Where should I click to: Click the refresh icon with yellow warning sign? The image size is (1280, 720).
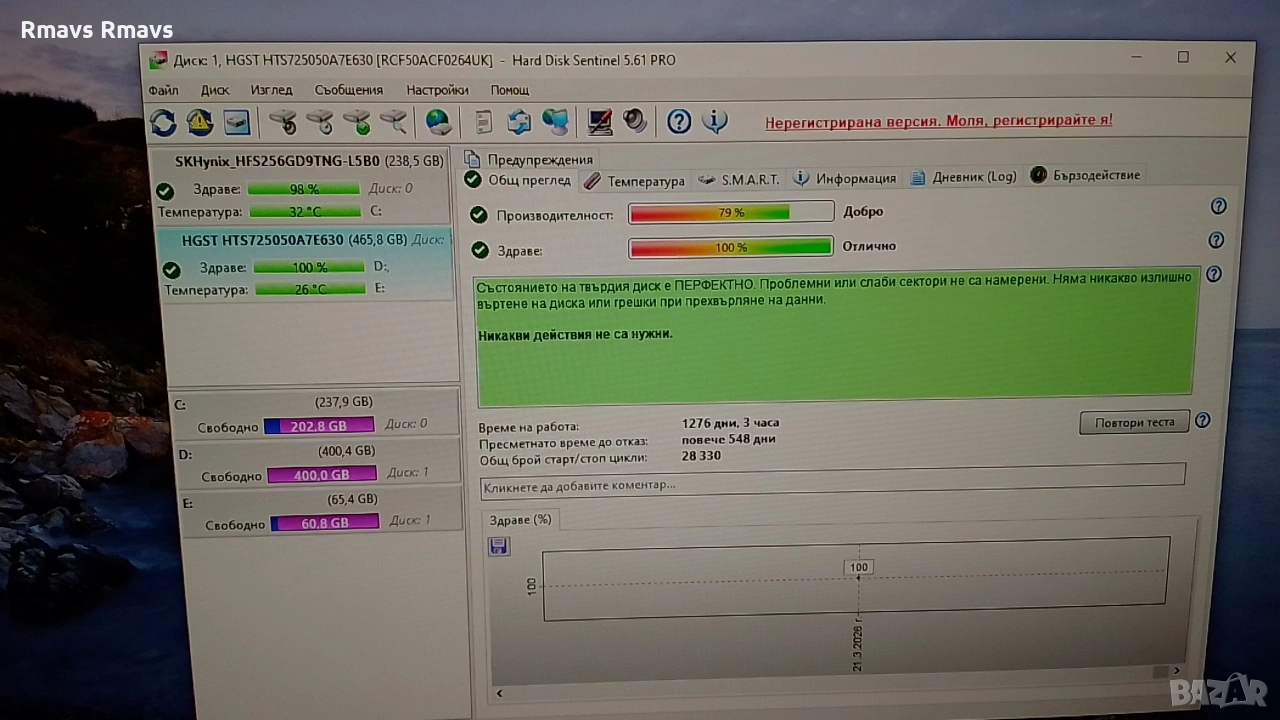[200, 122]
